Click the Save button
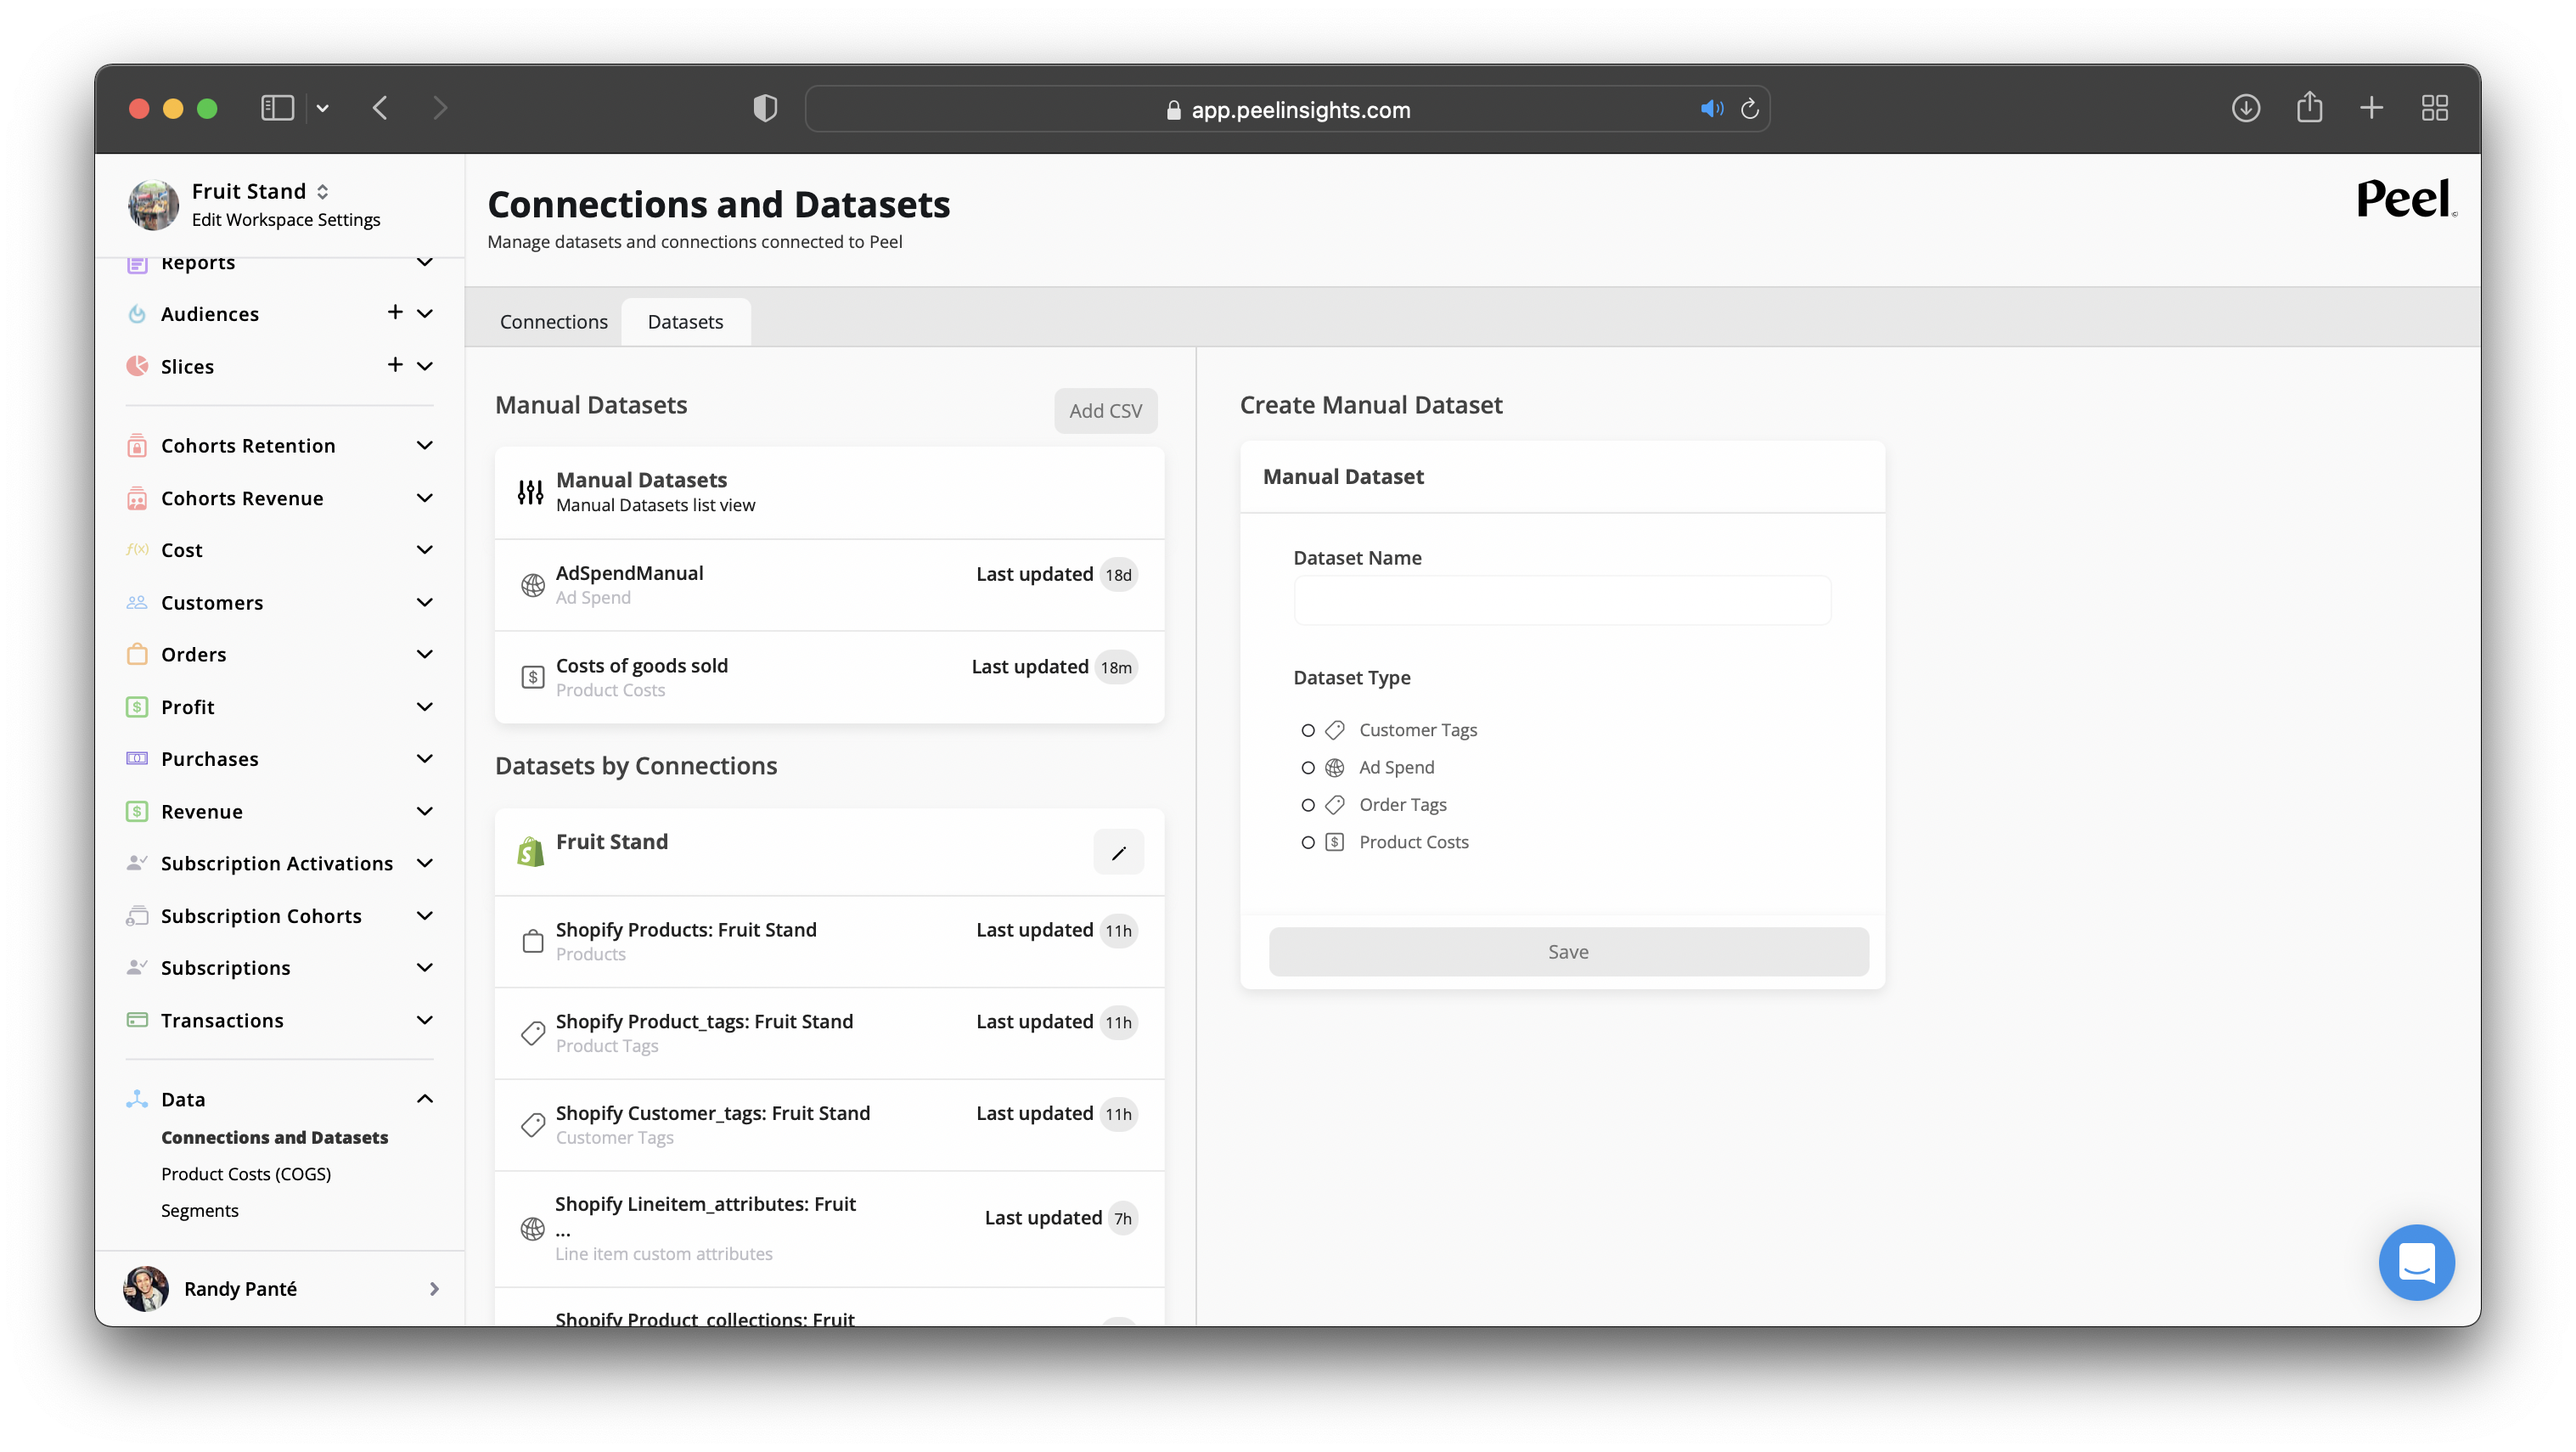 pyautogui.click(x=1567, y=952)
